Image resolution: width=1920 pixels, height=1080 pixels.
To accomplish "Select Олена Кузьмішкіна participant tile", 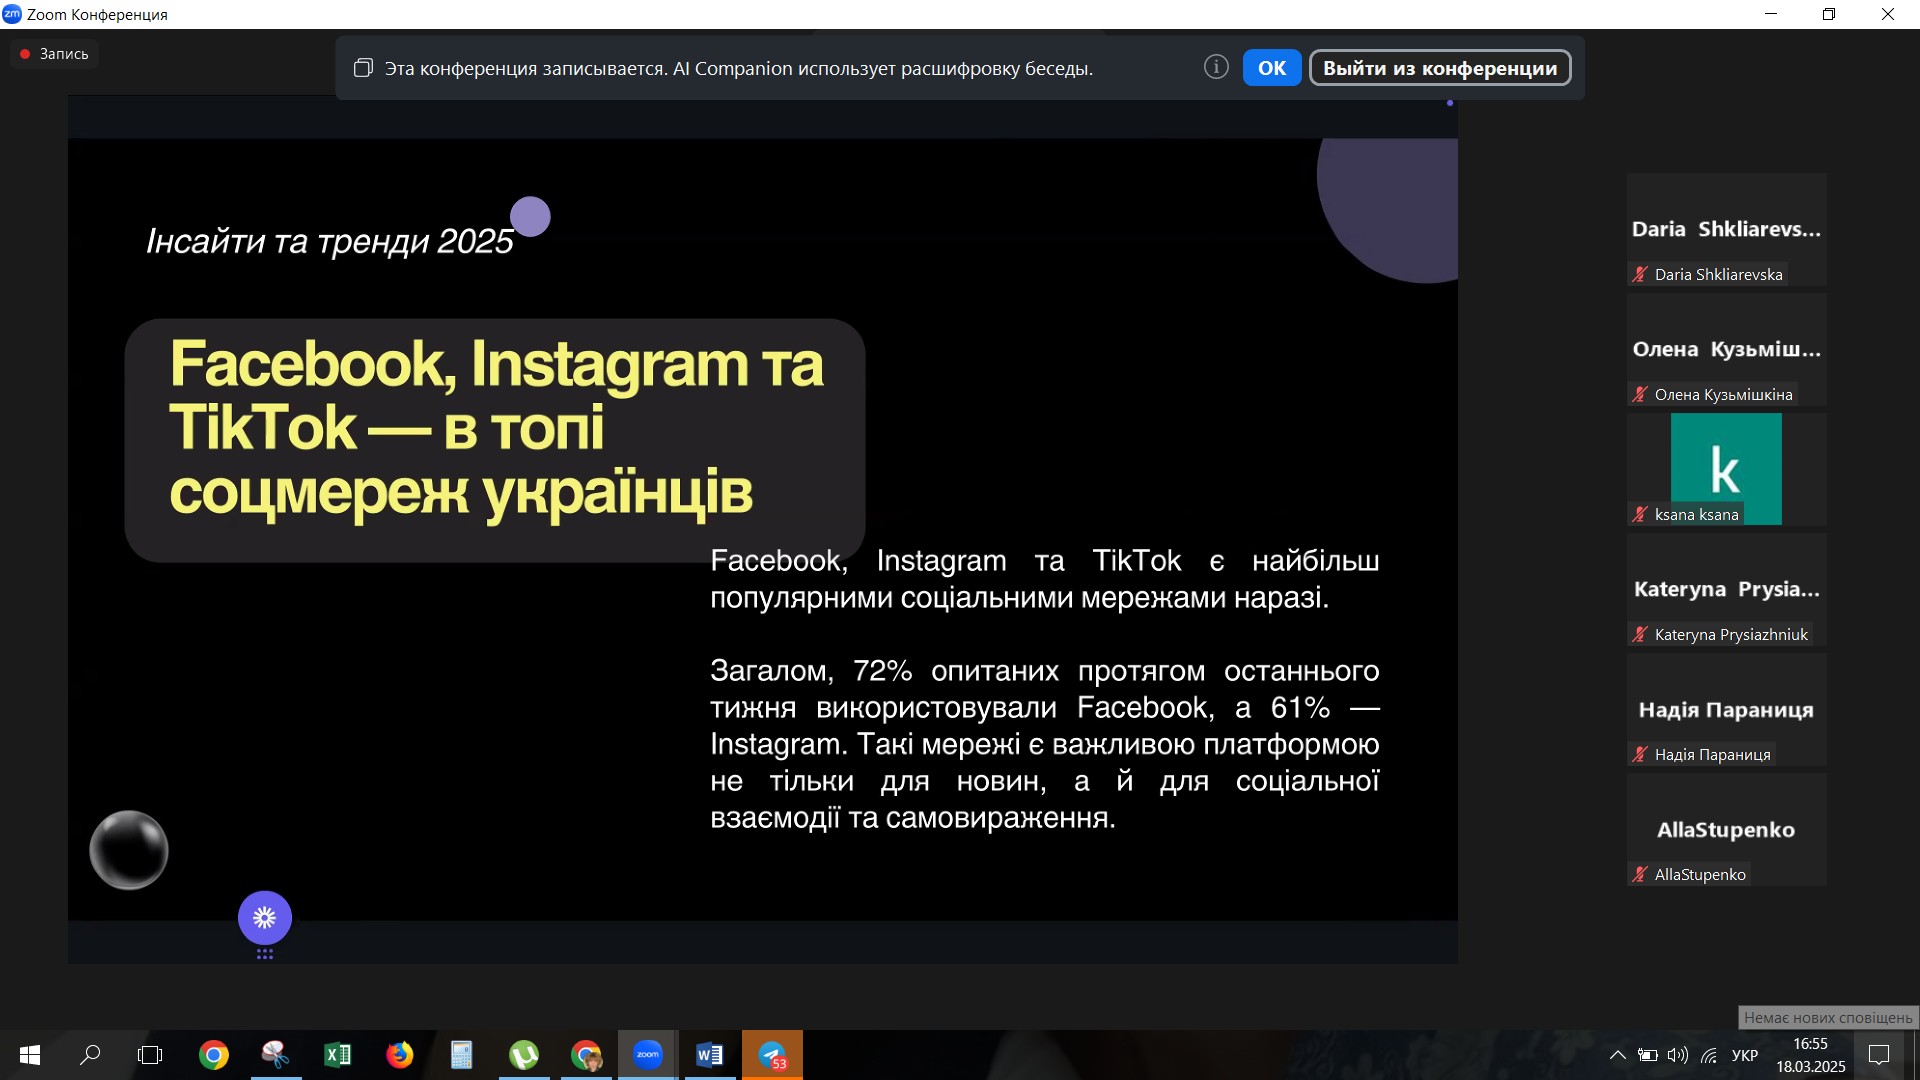I will (x=1726, y=350).
